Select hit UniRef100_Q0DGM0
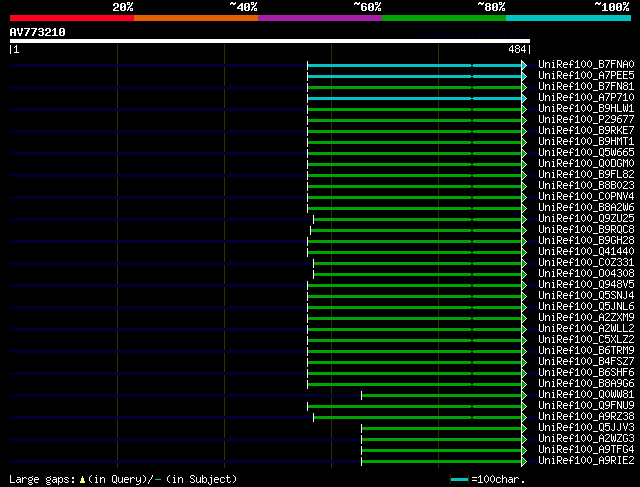The height and width of the screenshot is (487, 640). tap(586, 164)
